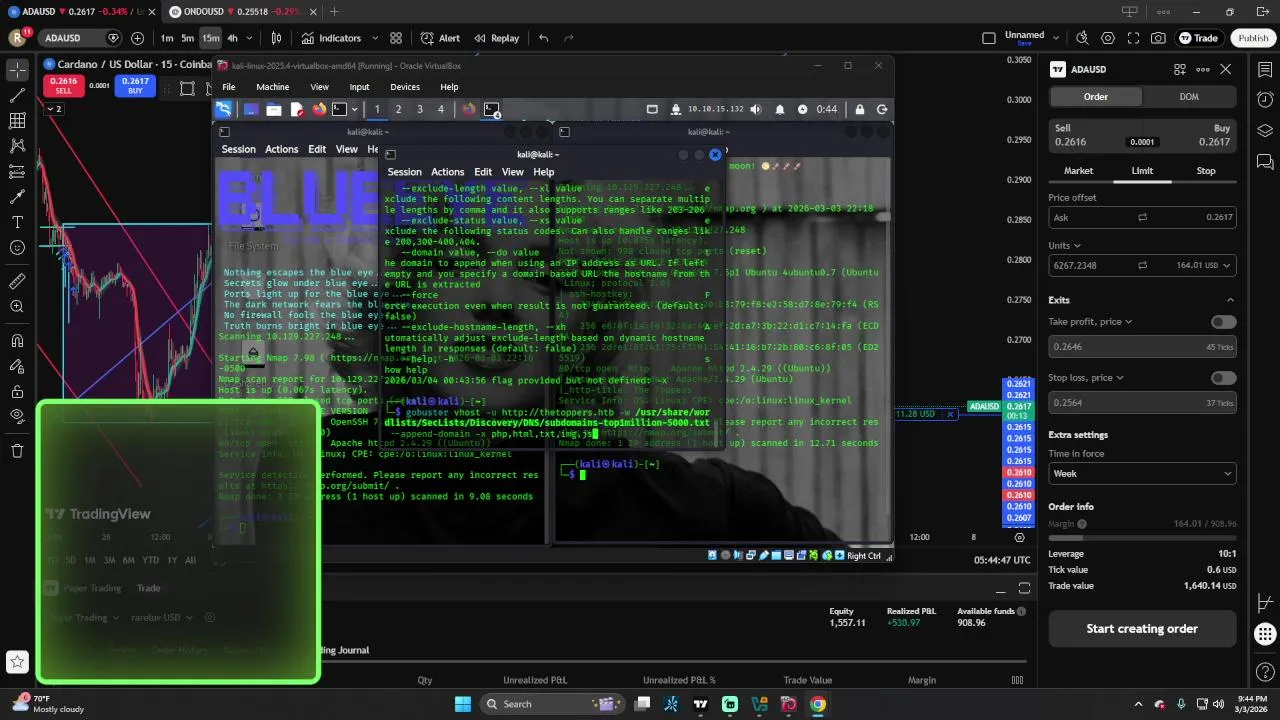The image size is (1280, 720).
Task: Click Start creating order button
Action: [1142, 629]
